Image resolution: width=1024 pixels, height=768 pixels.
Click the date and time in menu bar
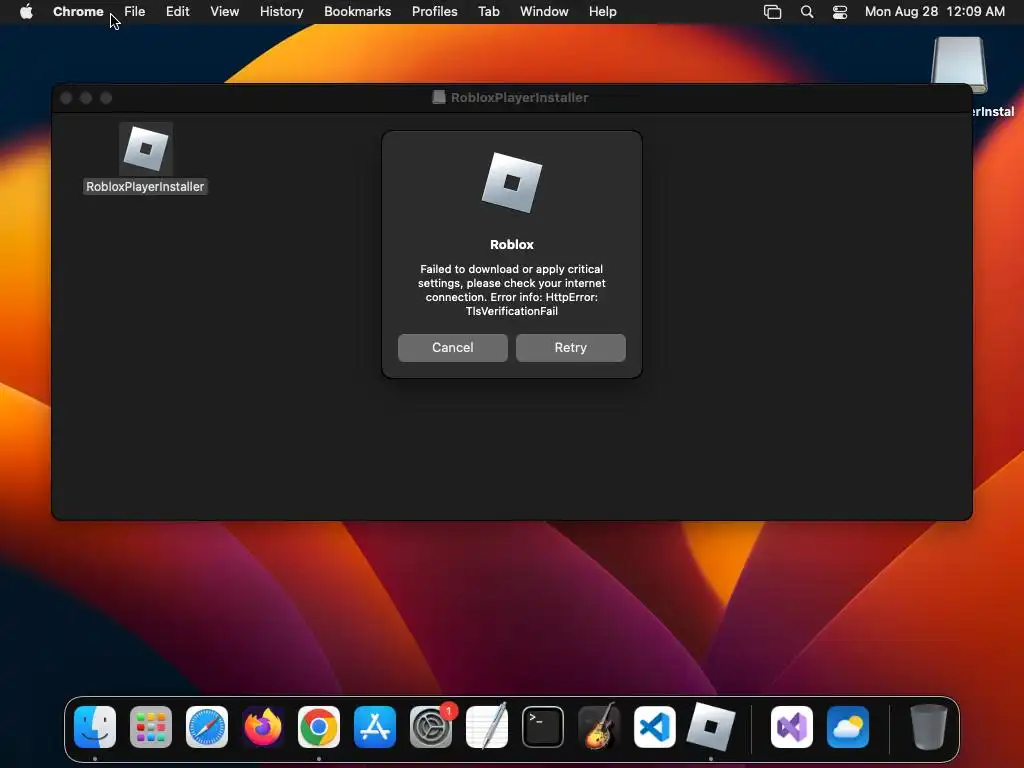click(935, 12)
